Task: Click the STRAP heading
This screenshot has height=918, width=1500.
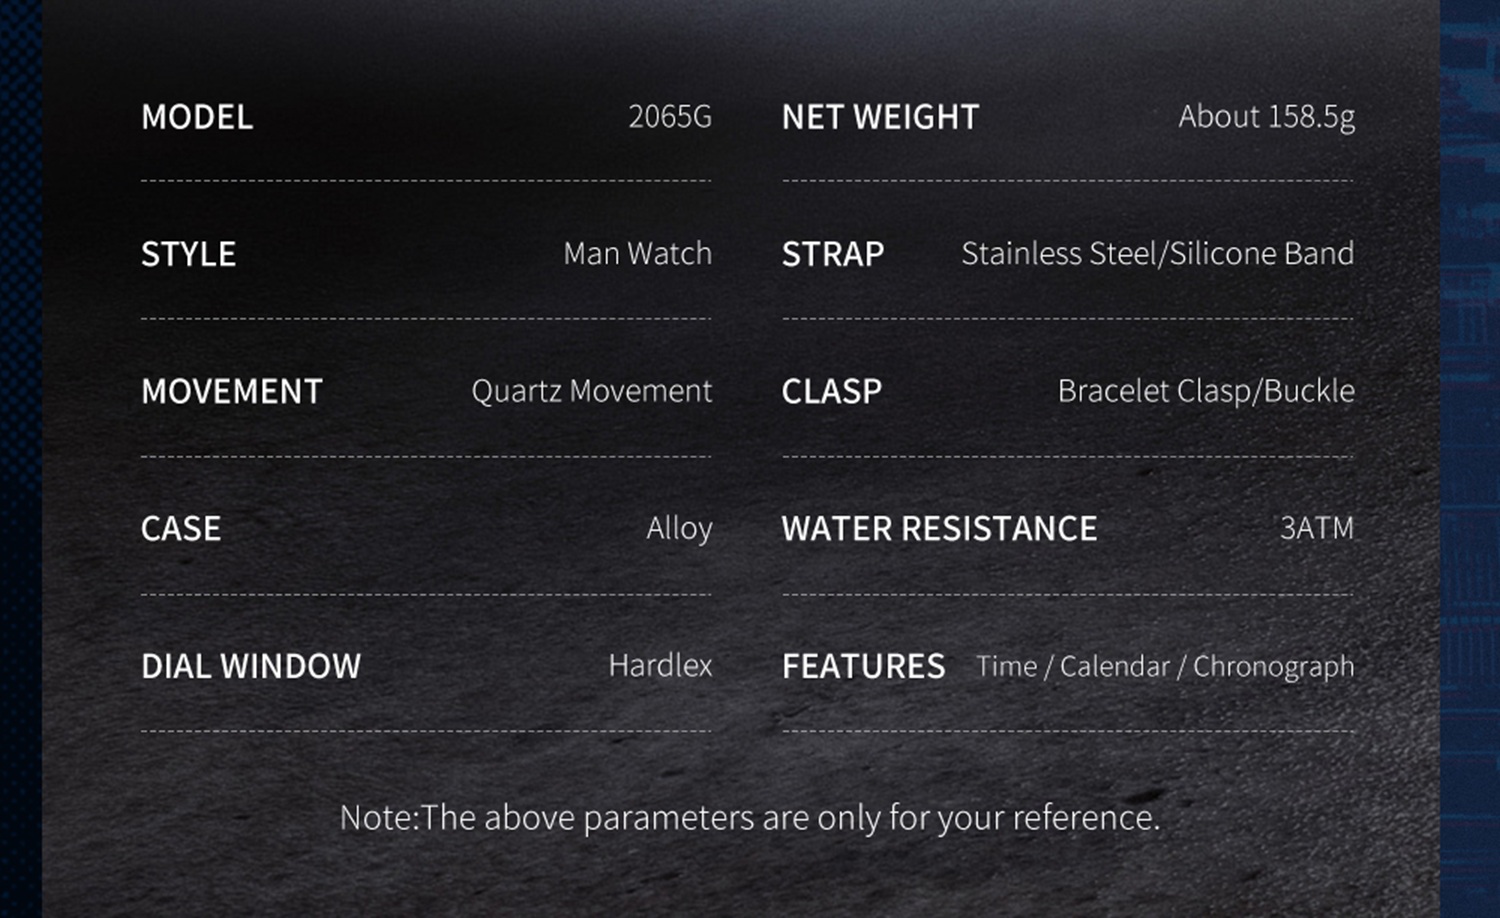Action: tap(833, 254)
